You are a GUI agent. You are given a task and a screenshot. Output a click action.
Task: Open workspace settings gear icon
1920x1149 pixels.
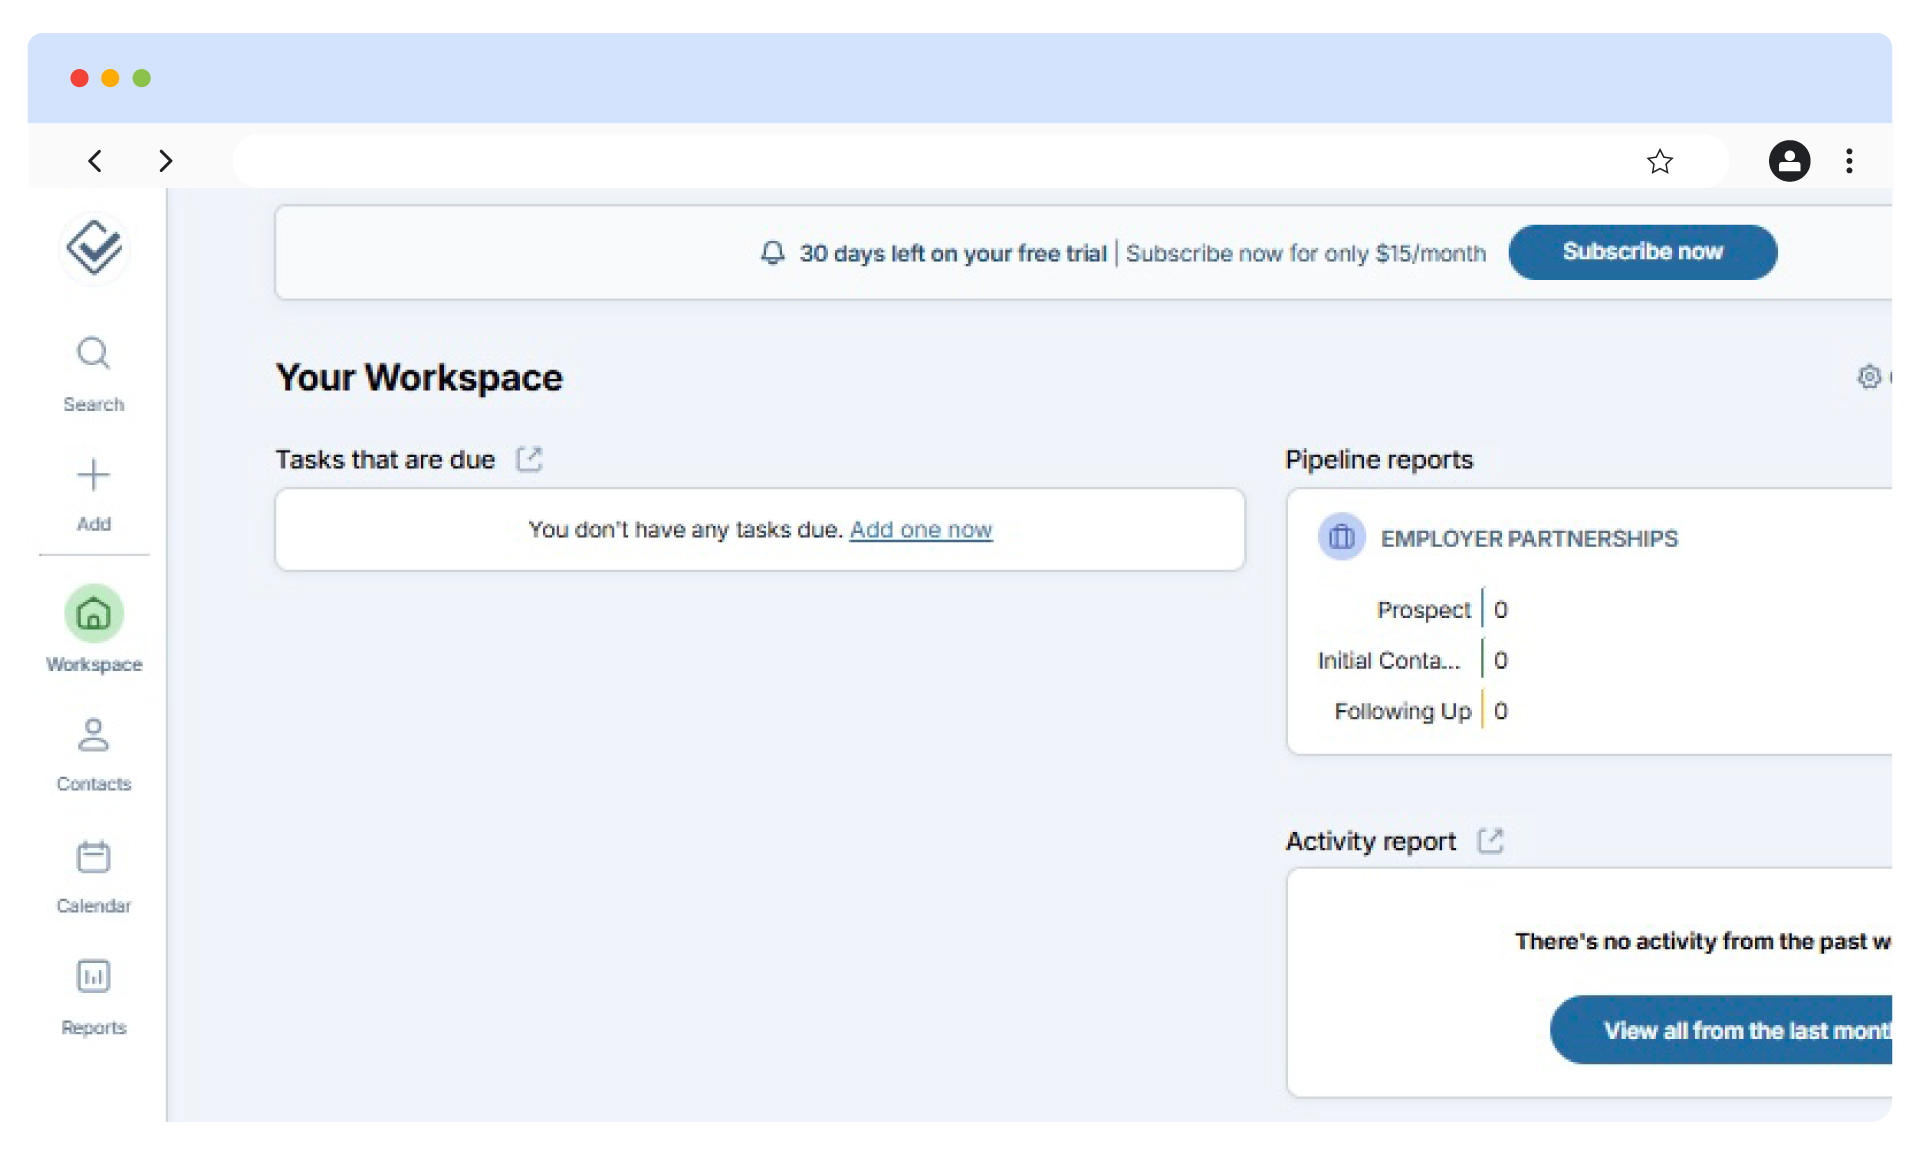coord(1869,377)
